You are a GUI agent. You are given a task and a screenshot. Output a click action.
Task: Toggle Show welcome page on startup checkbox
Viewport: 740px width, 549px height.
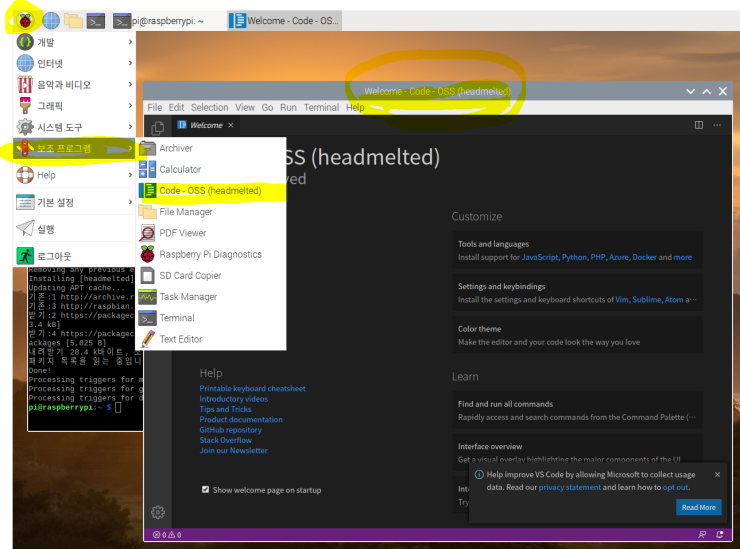tap(205, 490)
